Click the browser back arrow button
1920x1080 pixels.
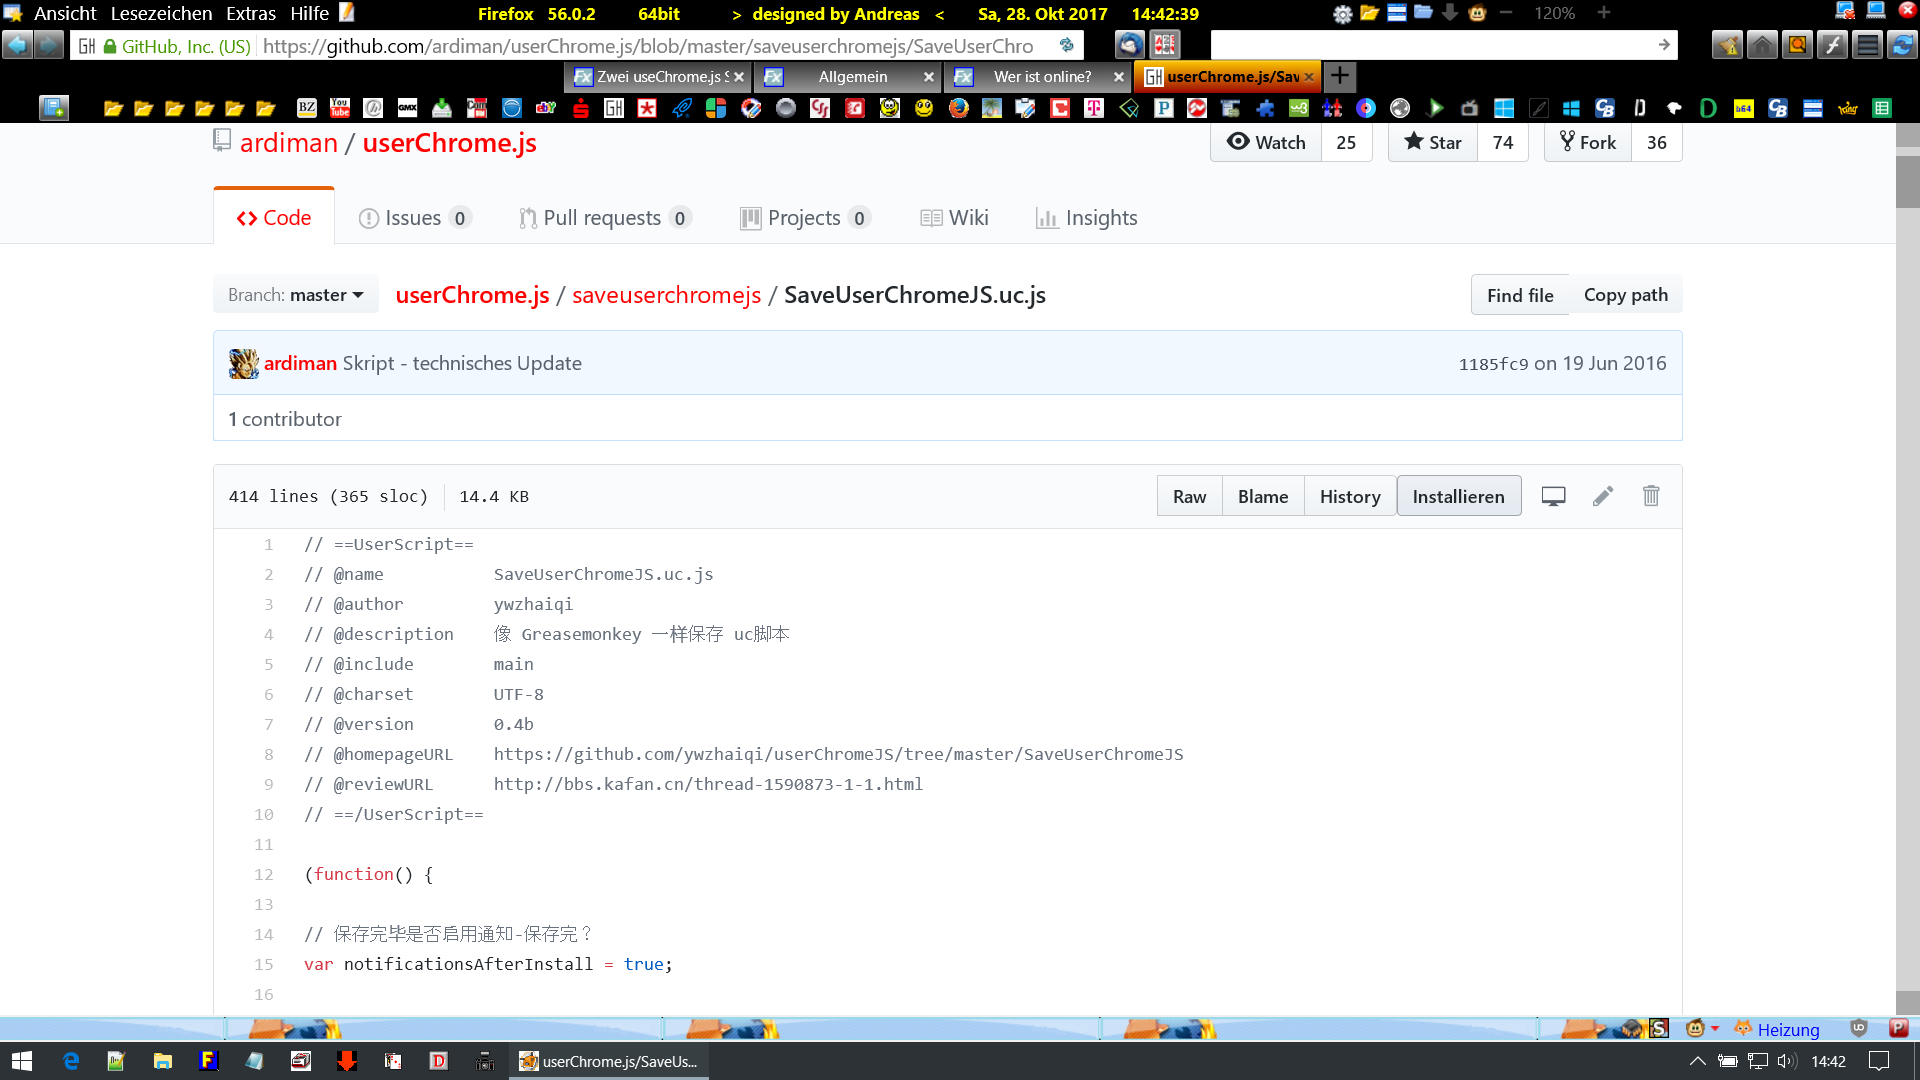click(x=17, y=45)
